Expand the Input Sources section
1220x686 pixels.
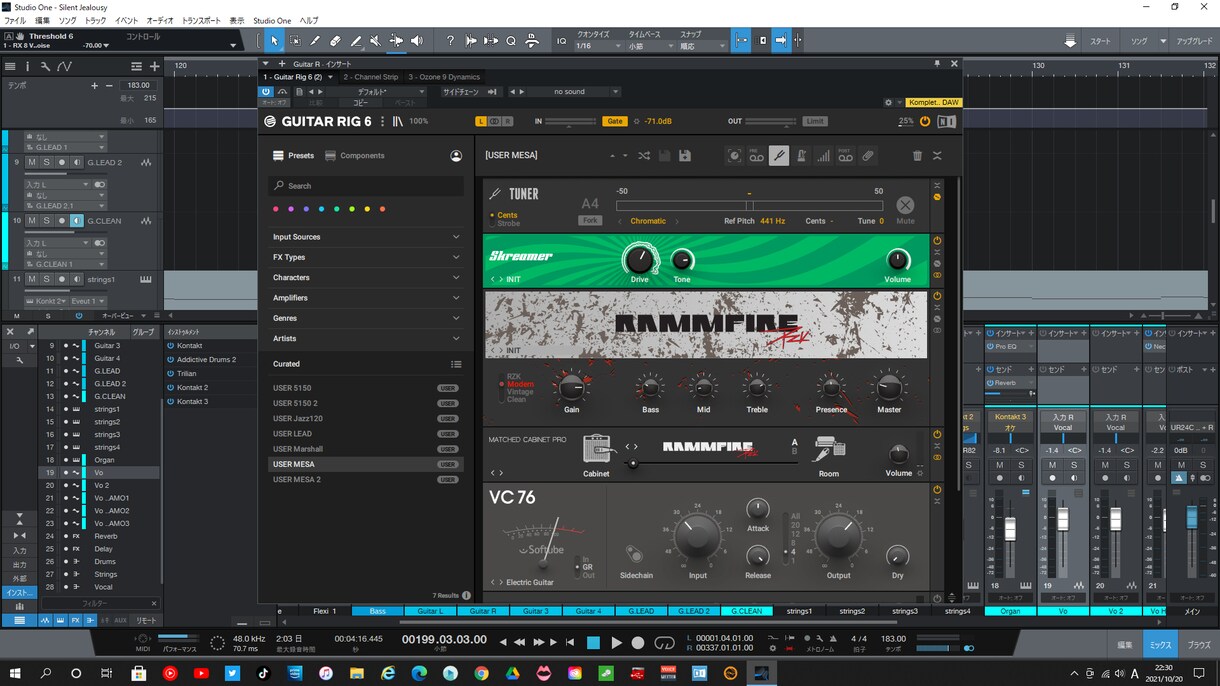[x=365, y=237]
